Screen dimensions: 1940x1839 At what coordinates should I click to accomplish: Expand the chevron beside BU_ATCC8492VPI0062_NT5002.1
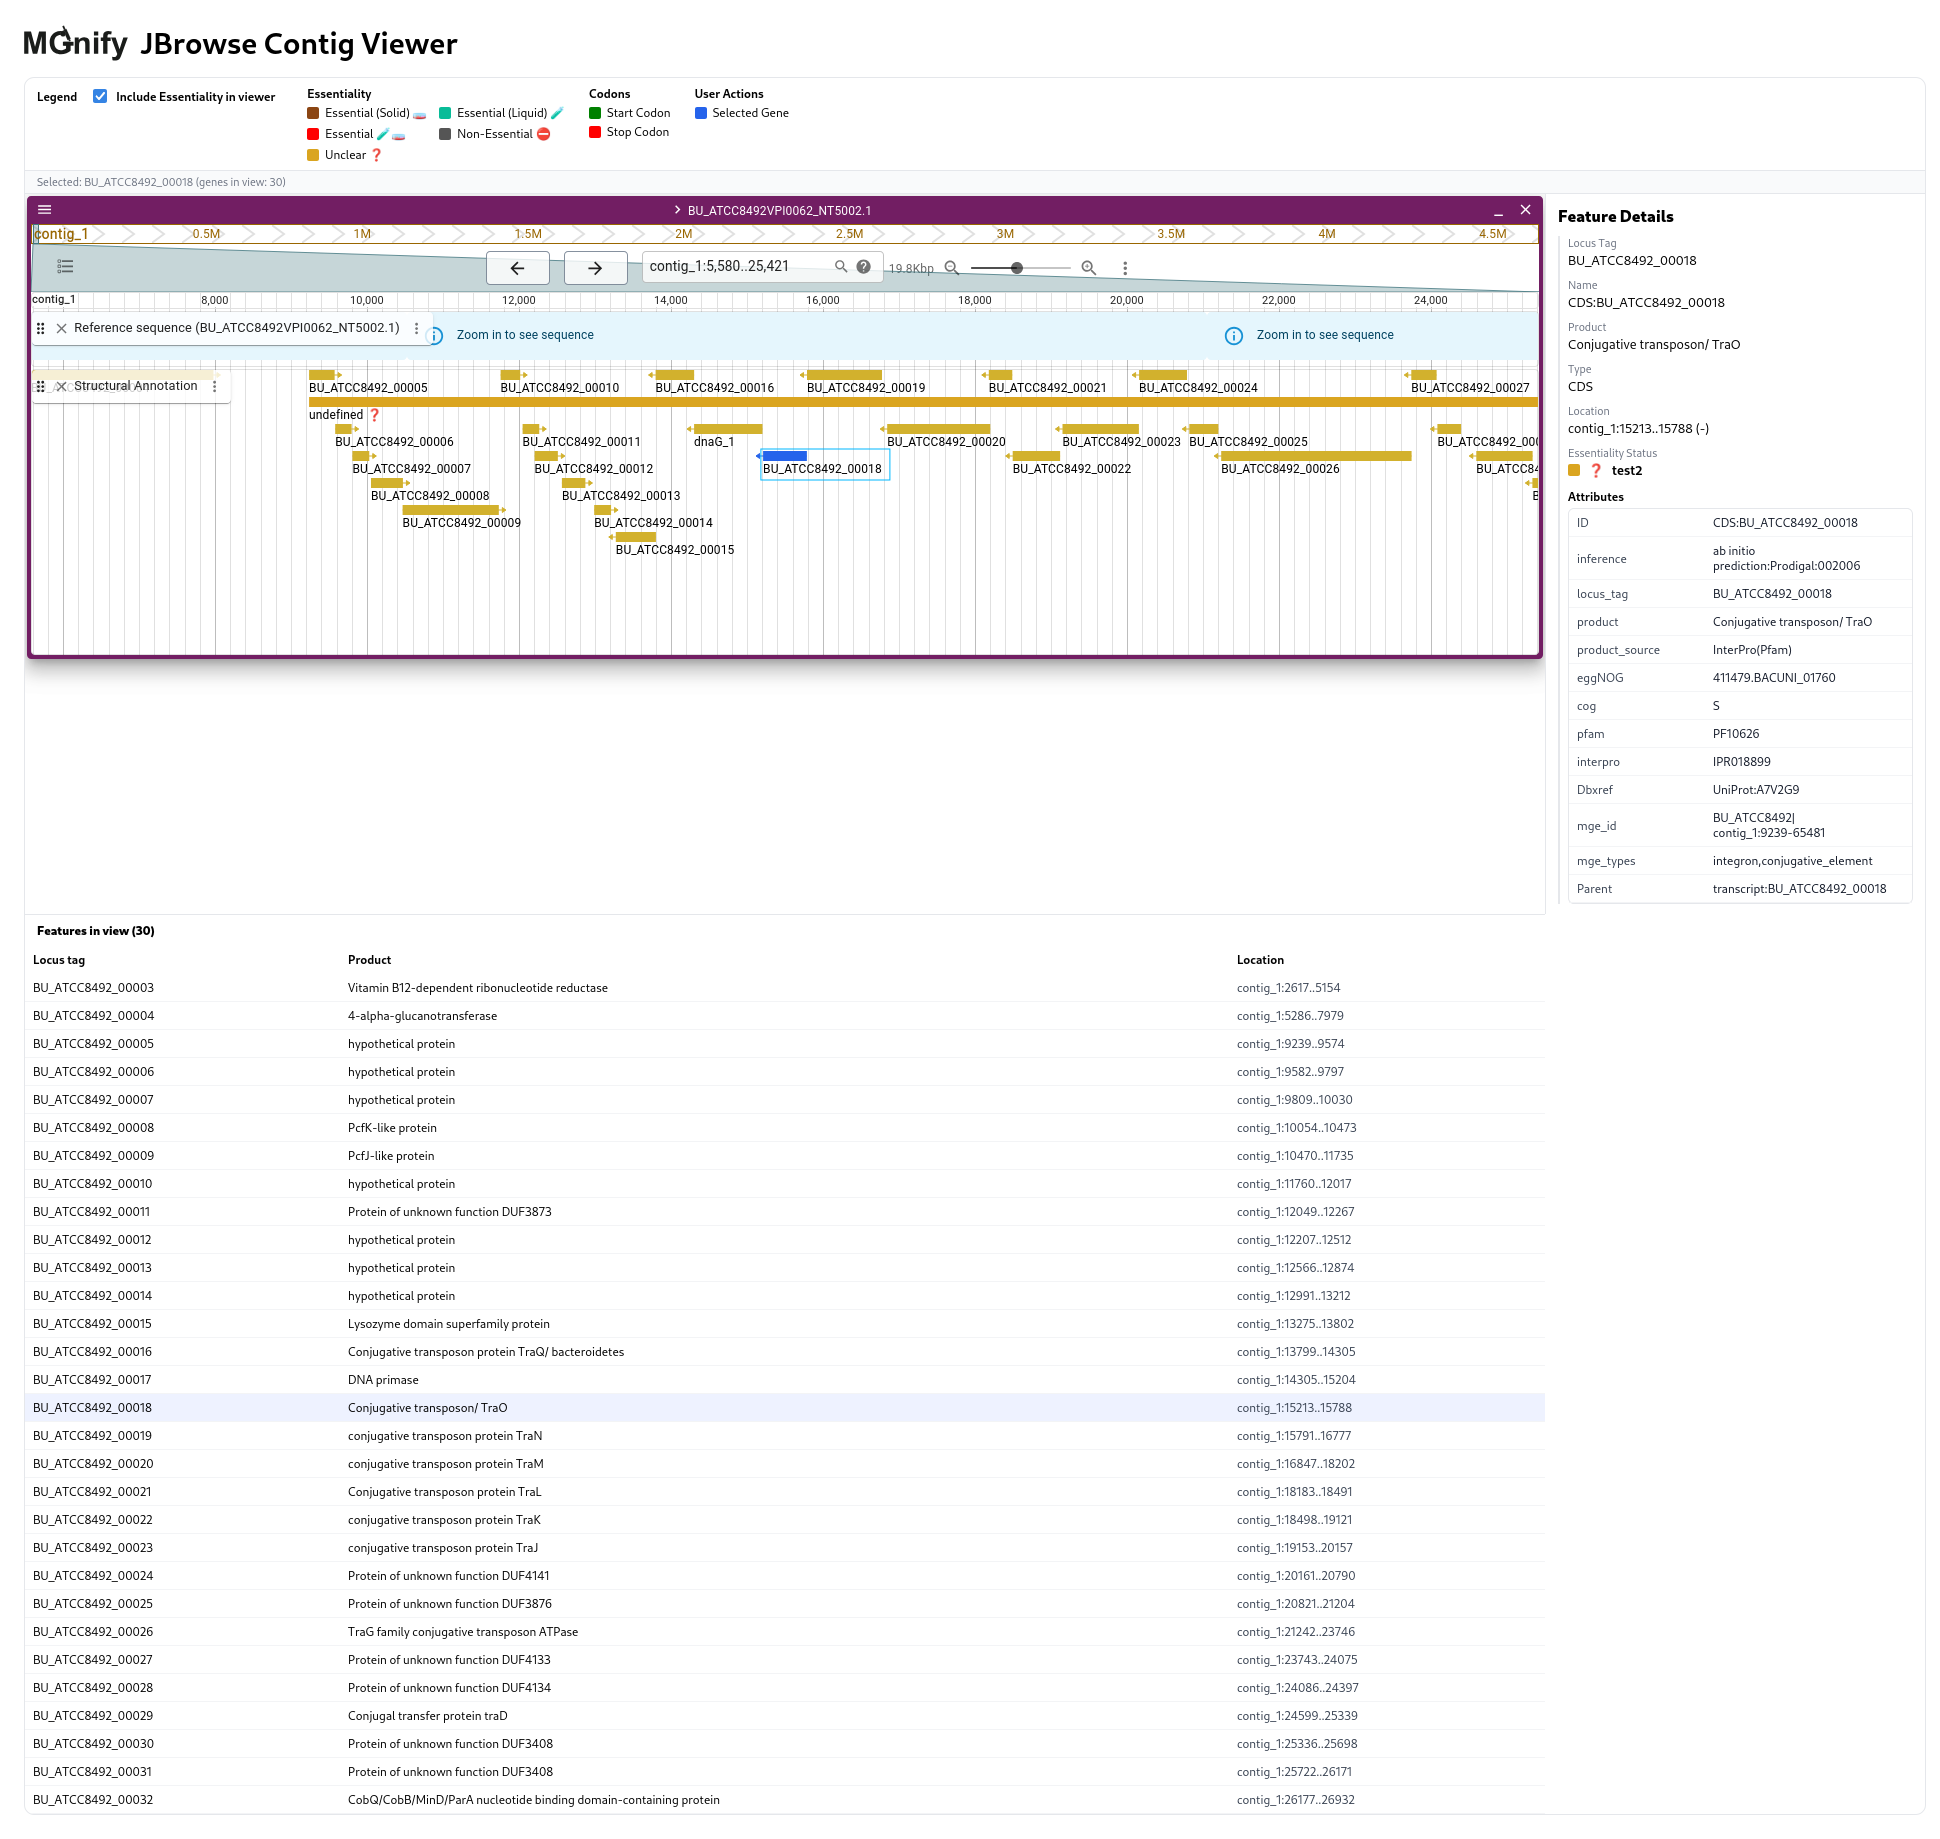click(676, 210)
